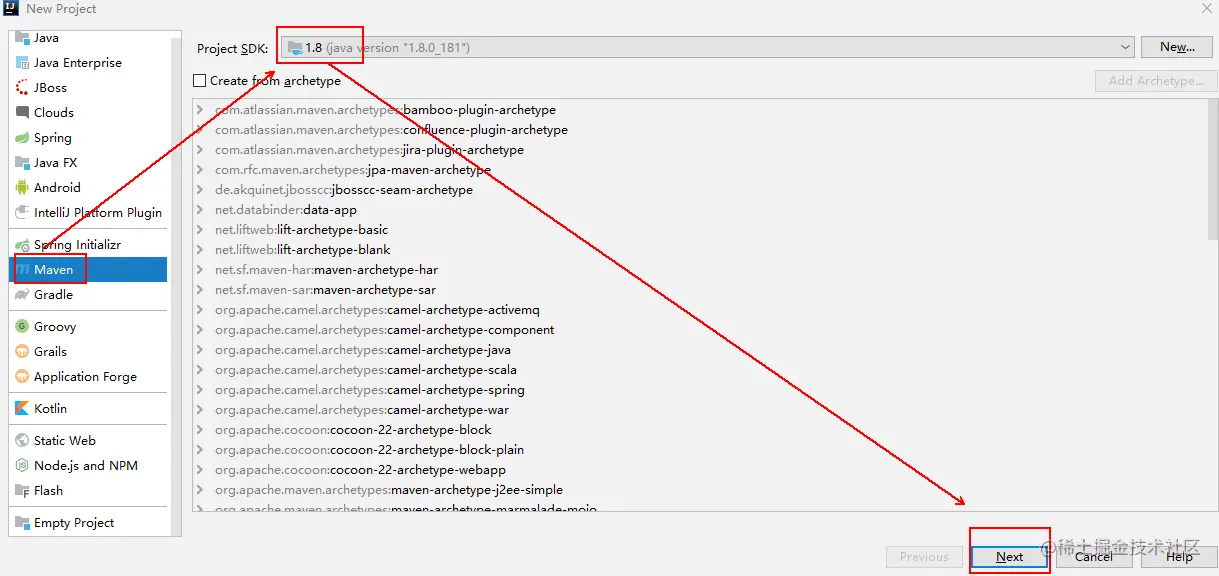Screen dimensions: 1219x576
Task: Choose the Android robot icon
Action: pyautogui.click(x=23, y=188)
